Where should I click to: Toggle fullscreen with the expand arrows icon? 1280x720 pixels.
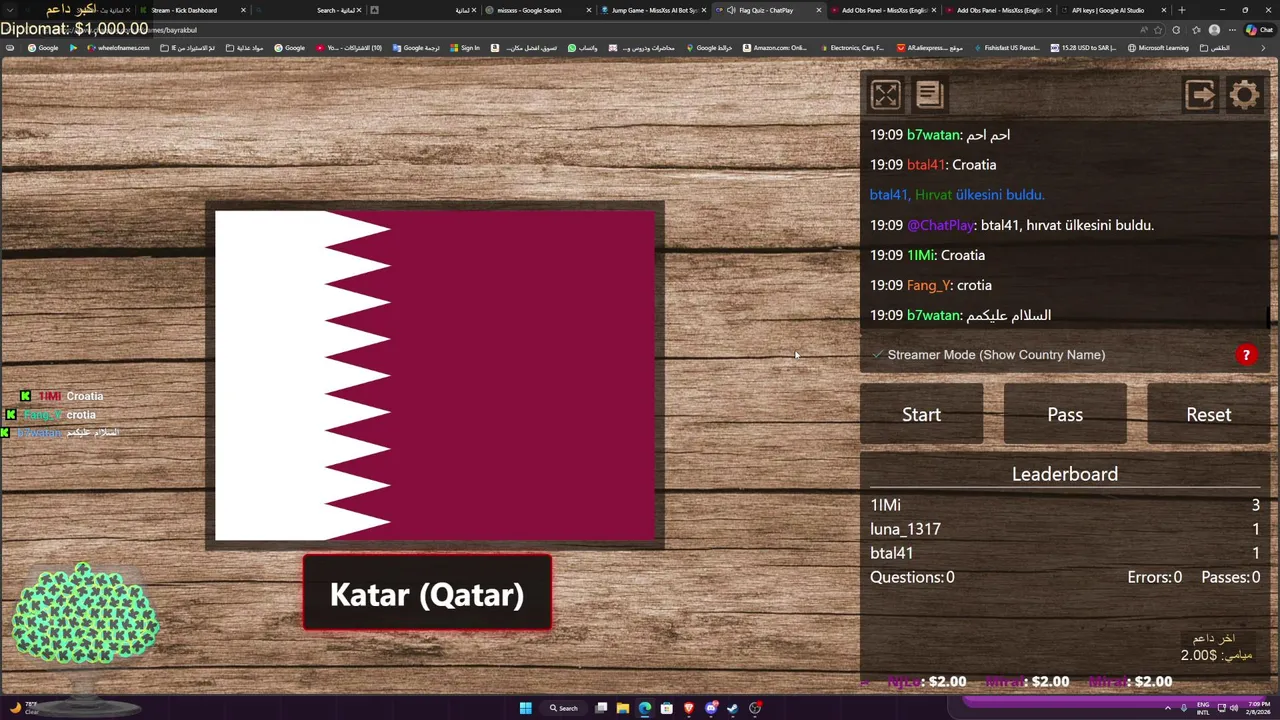[885, 95]
